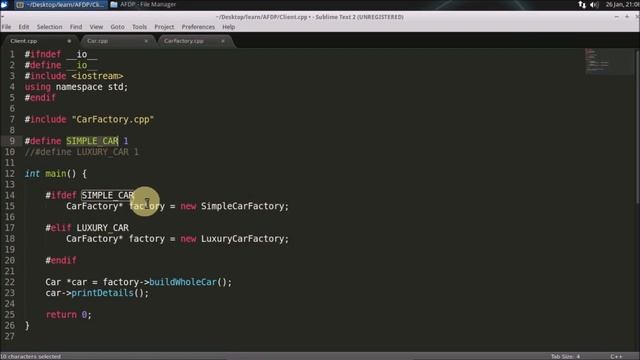Click the #endif on line 5
The image size is (640, 360).
pyautogui.click(x=40, y=98)
